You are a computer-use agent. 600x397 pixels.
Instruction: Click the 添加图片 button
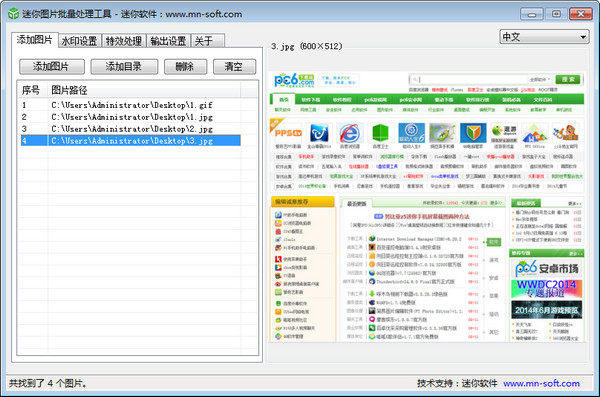[x=52, y=67]
